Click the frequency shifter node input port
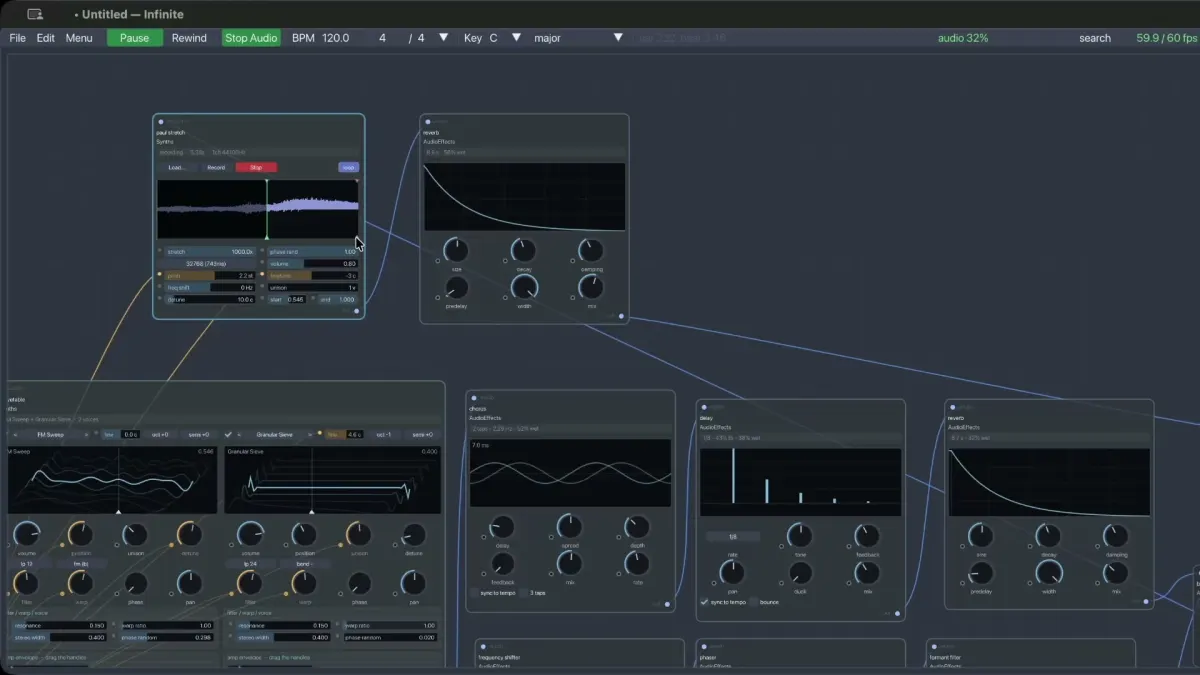Image resolution: width=1200 pixels, height=675 pixels. [482, 646]
